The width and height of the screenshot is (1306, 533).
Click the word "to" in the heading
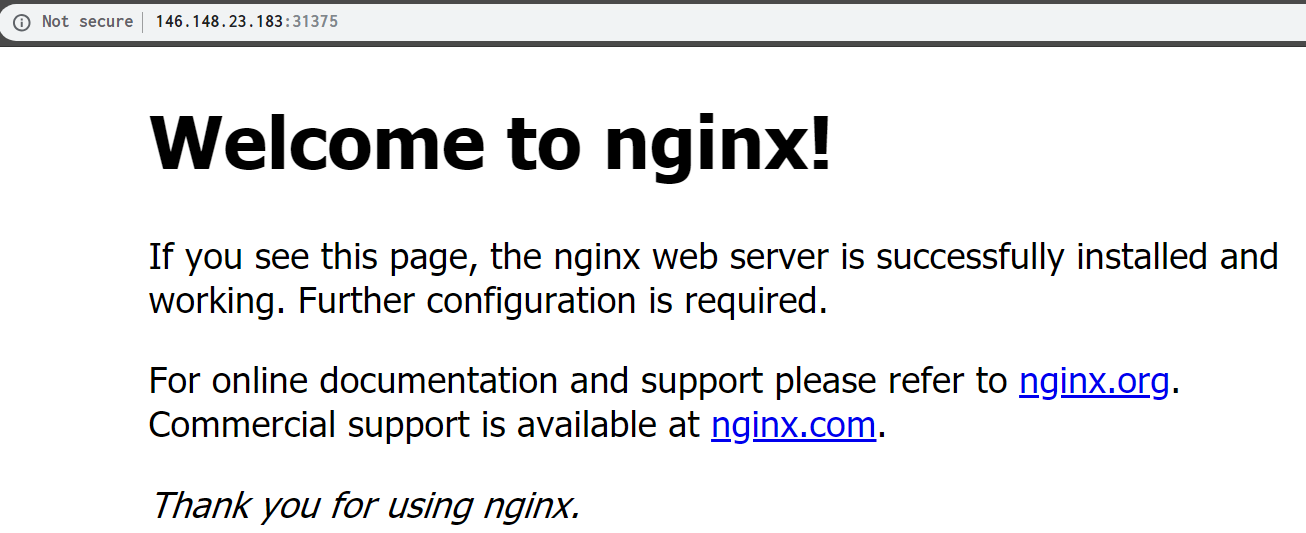click(x=545, y=143)
